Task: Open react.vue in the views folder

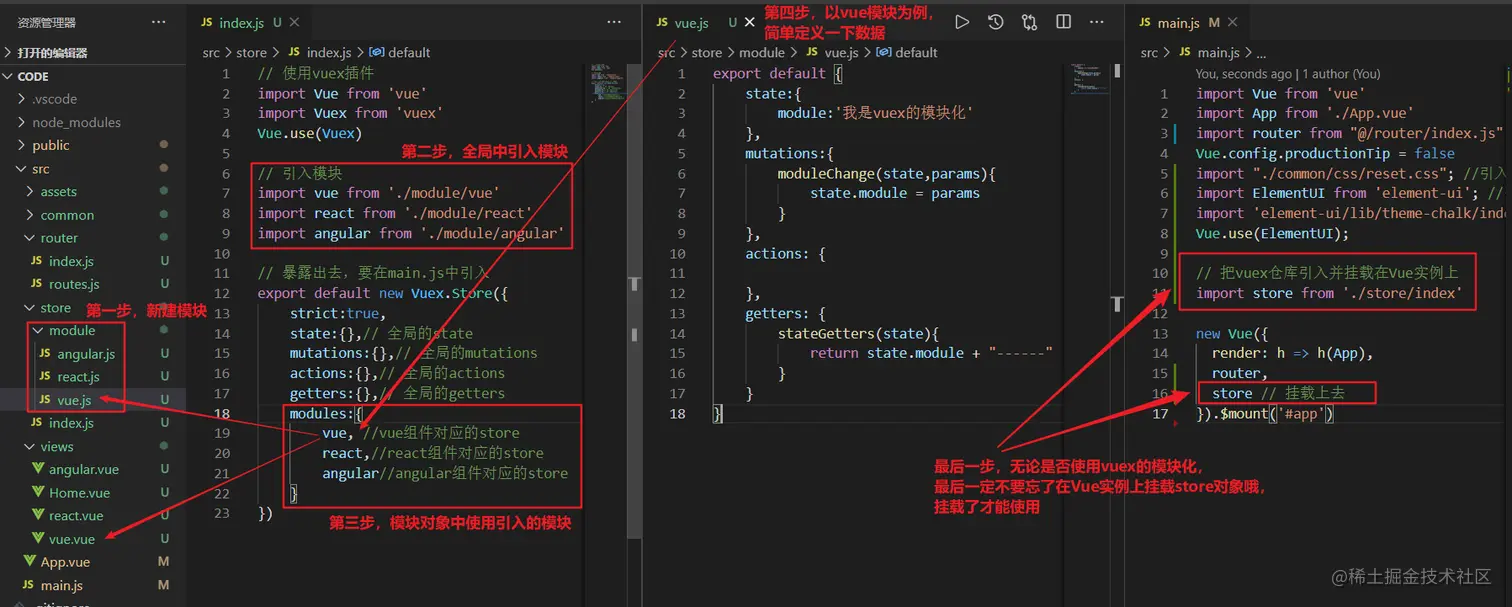Action: pyautogui.click(x=93, y=516)
